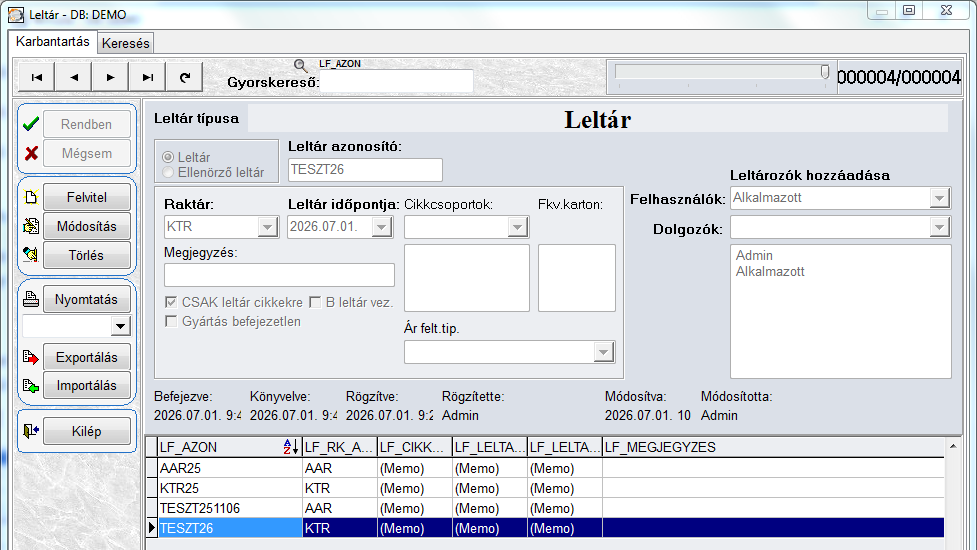Screen dimensions: 977x550
Task: Click the Gyorskereső input field
Action: coord(396,82)
